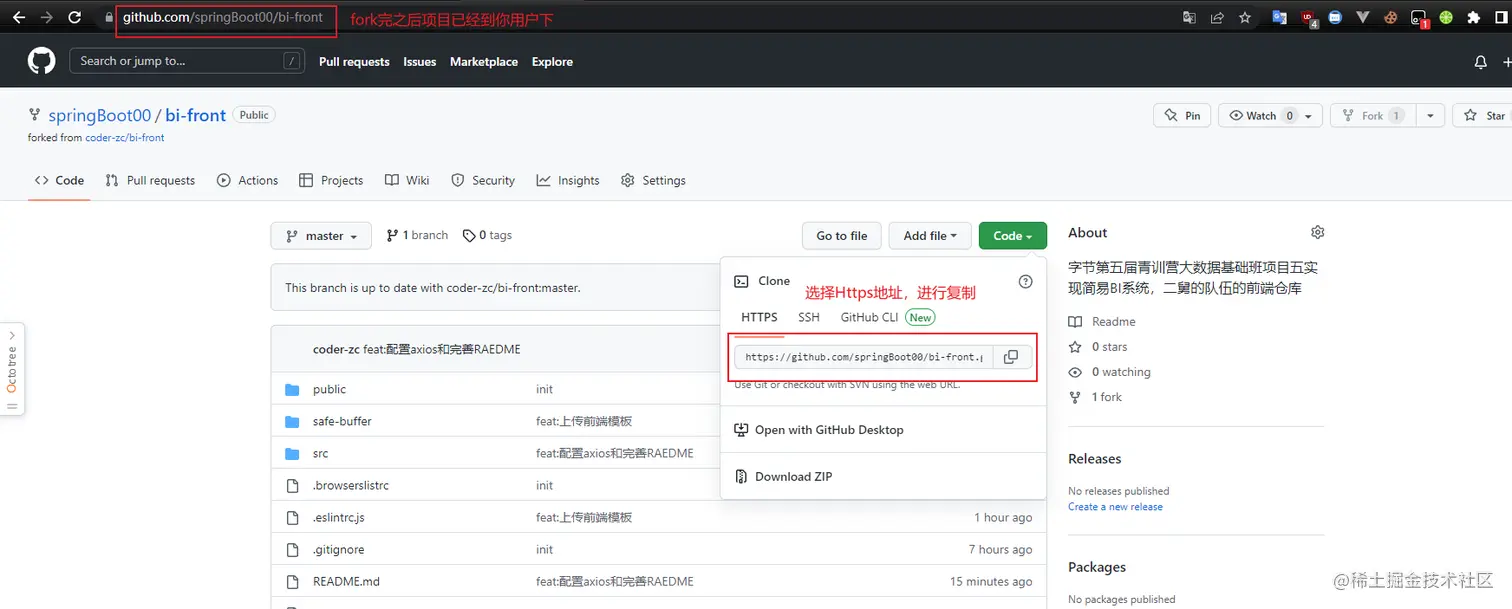The height and width of the screenshot is (609, 1512).
Task: Open the coder-zc/bi-front source link
Action: pos(125,138)
